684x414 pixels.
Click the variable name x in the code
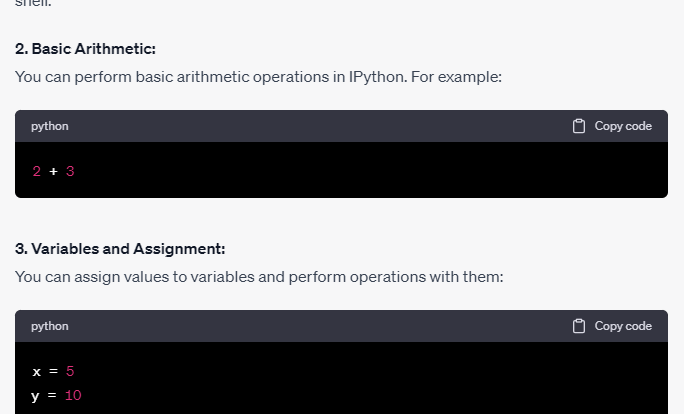37,372
